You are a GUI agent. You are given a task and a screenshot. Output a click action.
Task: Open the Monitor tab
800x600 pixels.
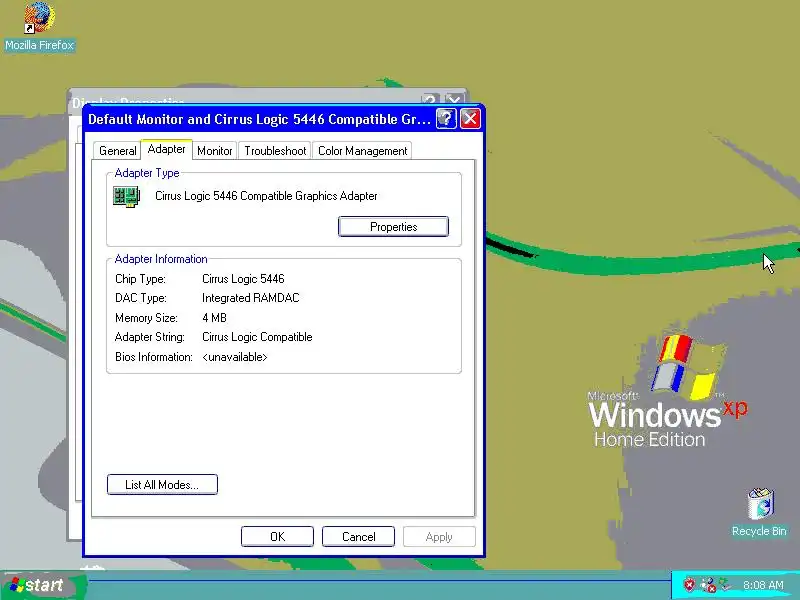[x=215, y=151]
